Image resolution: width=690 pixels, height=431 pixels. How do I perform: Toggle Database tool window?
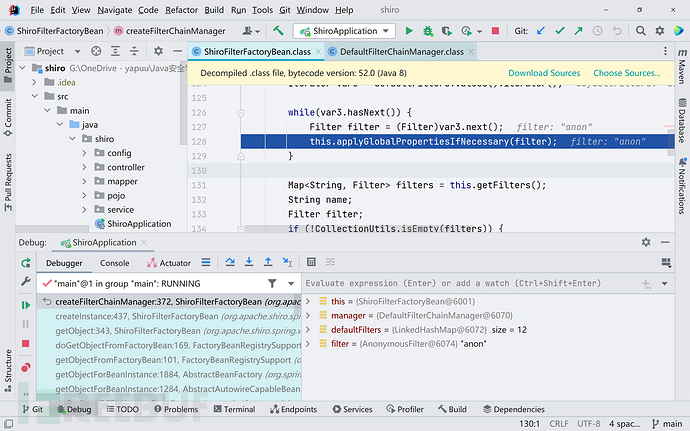[x=682, y=120]
